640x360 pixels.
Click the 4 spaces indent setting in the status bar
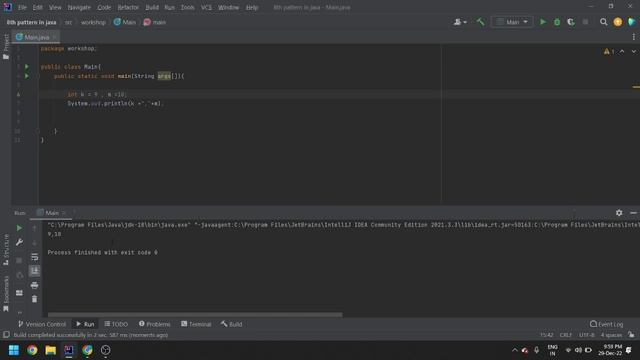[611, 335]
